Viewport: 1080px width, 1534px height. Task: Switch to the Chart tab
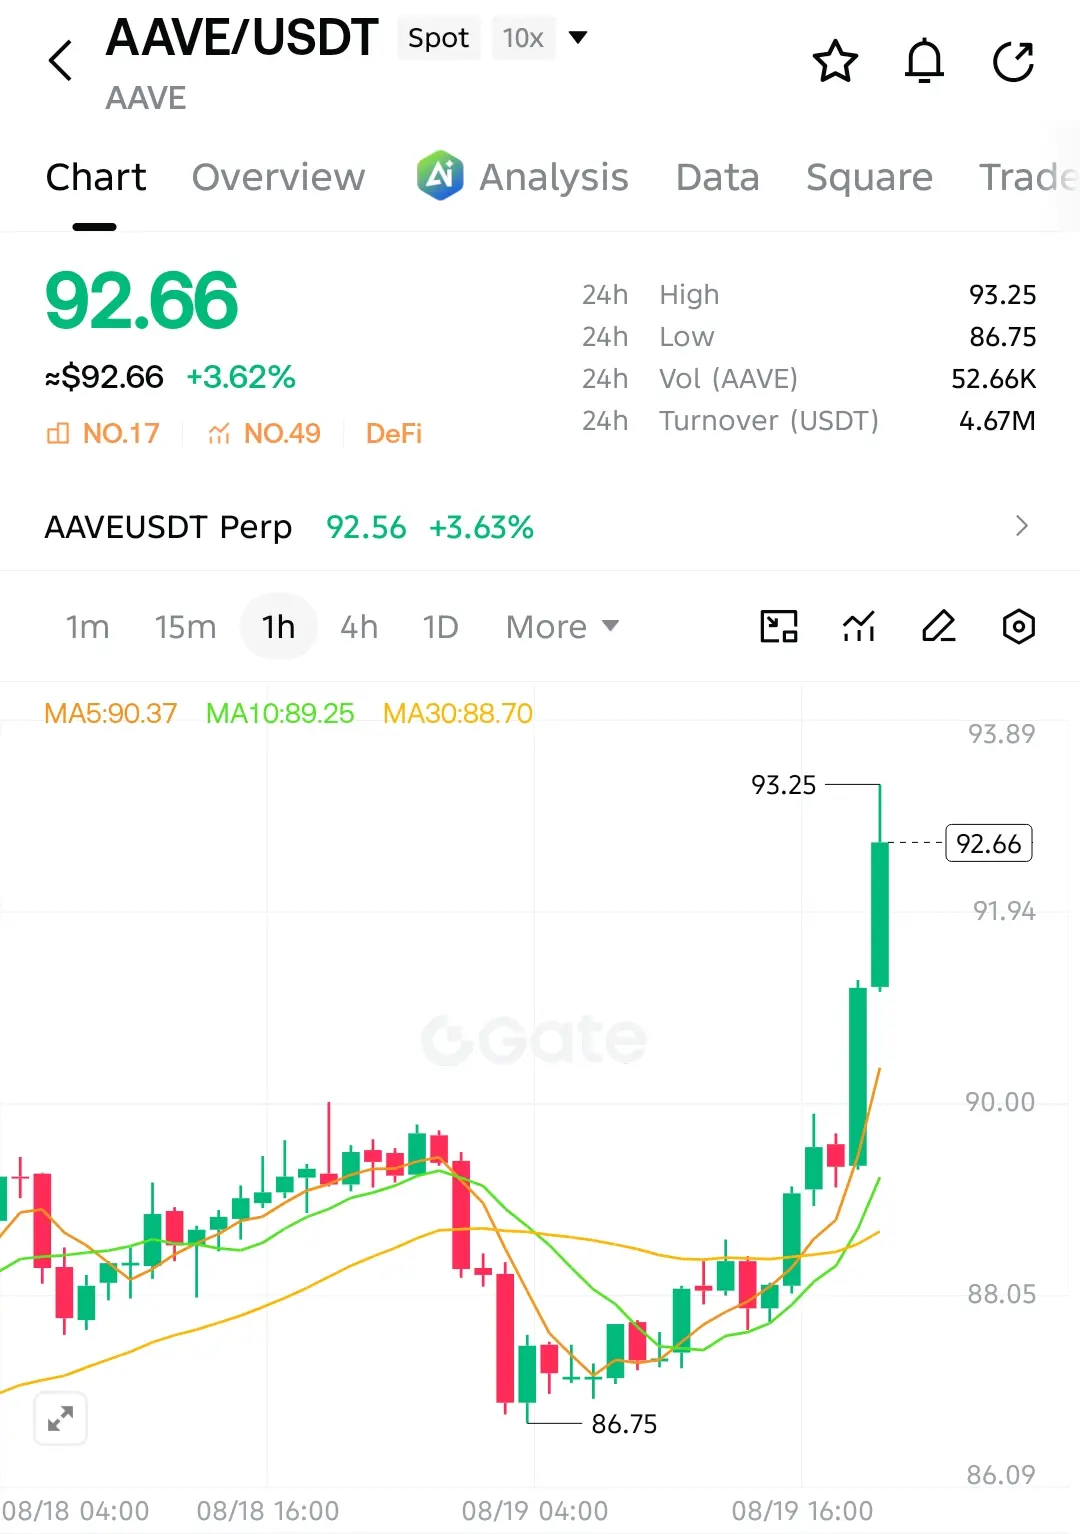click(x=96, y=177)
